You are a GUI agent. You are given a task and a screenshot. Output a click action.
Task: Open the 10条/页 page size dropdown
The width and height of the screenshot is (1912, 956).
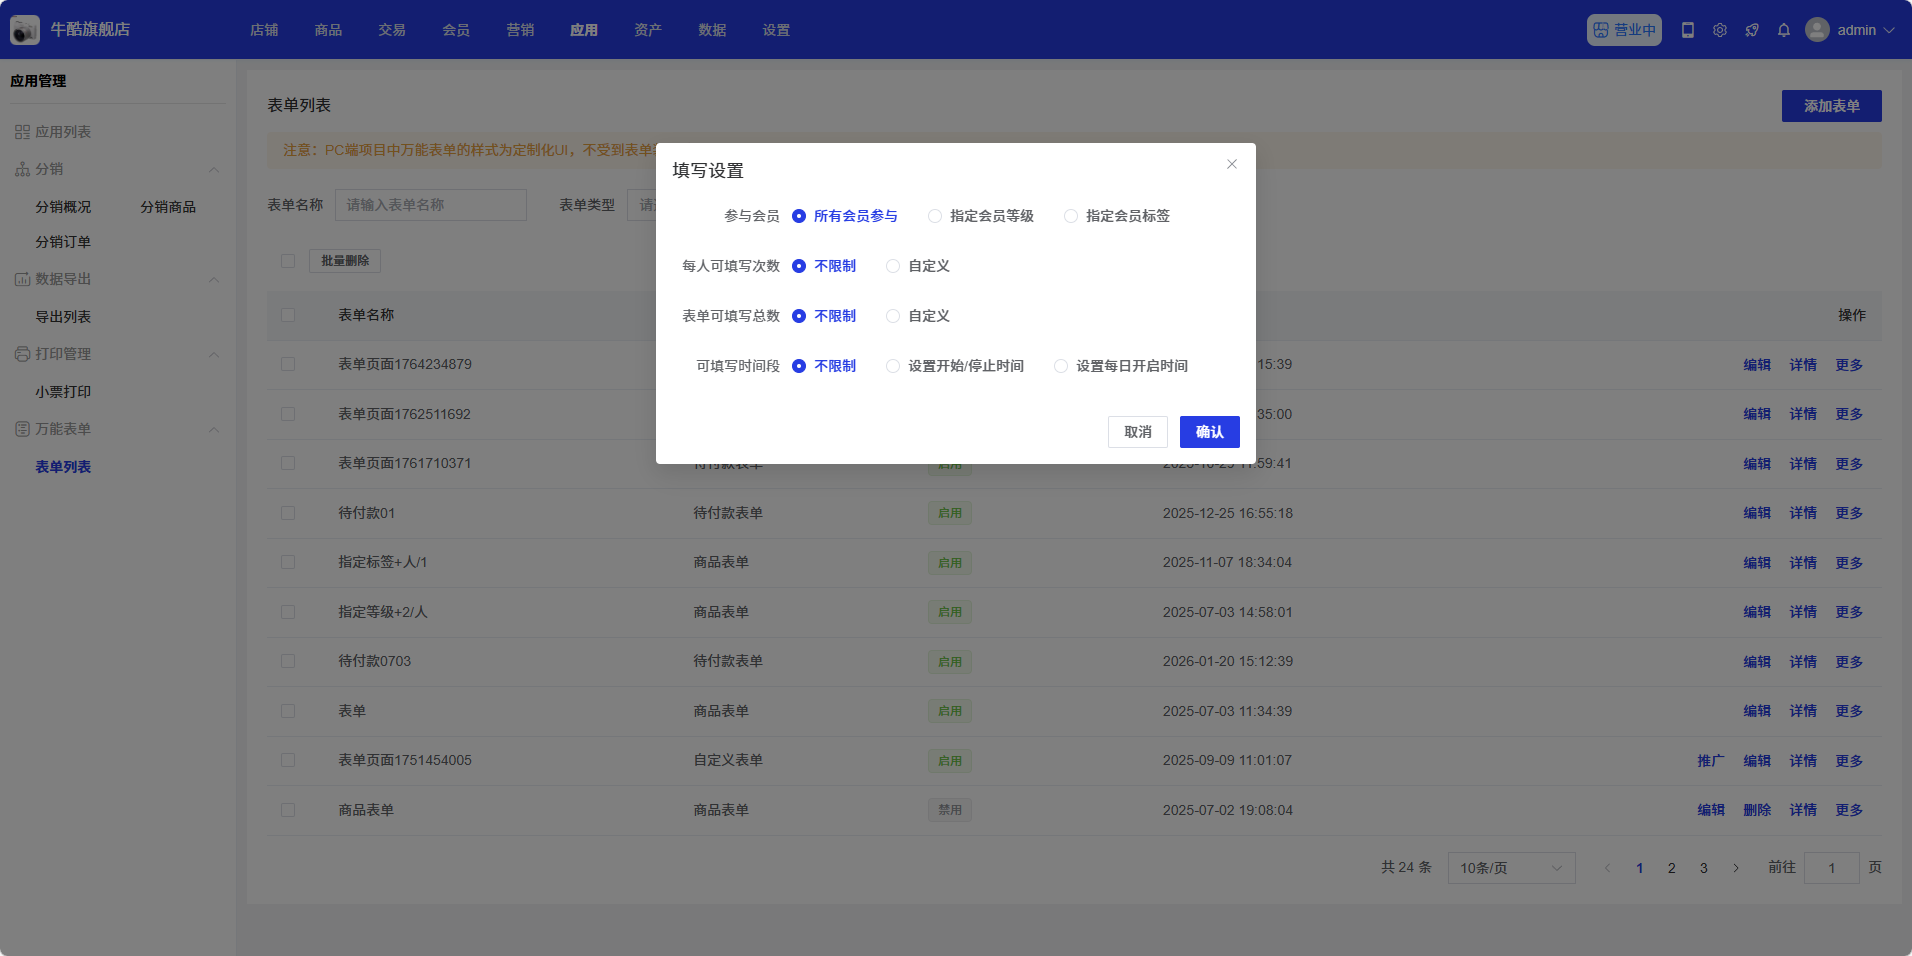[1511, 868]
